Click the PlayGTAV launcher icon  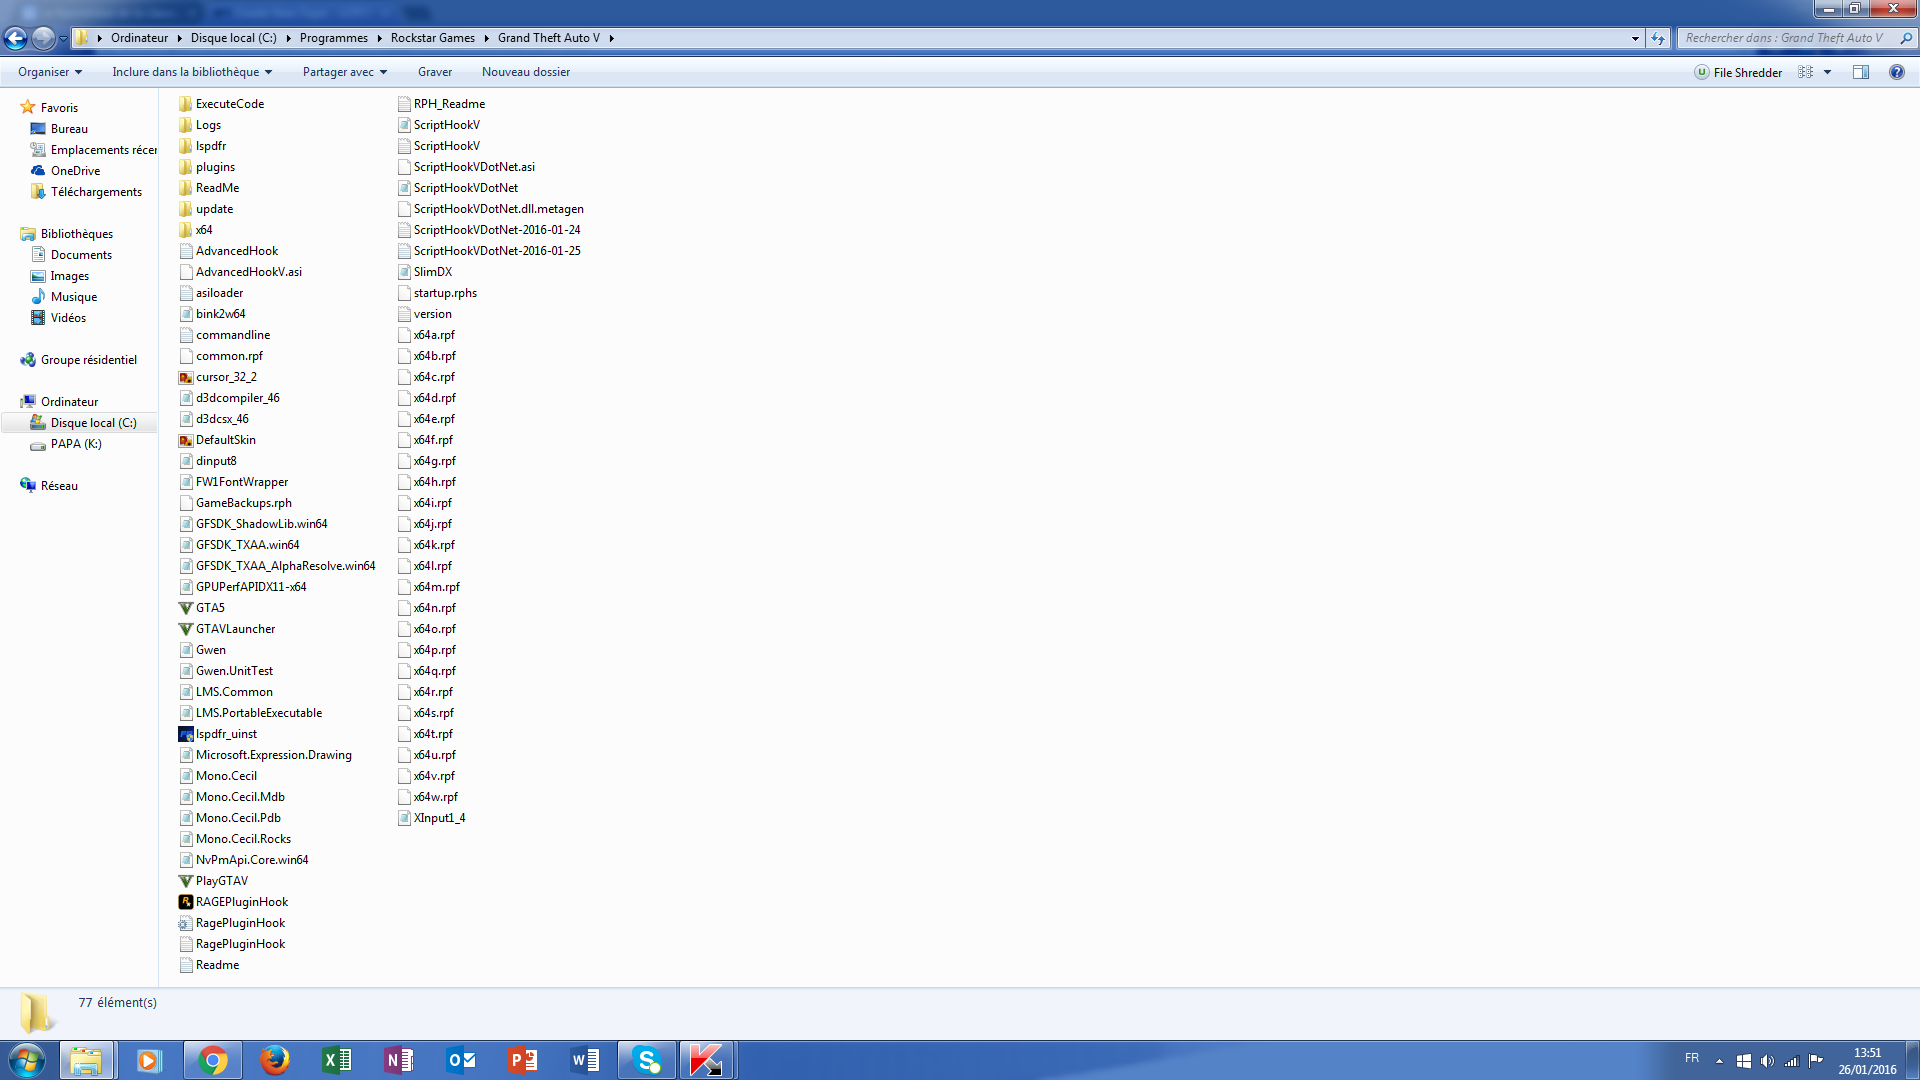pyautogui.click(x=186, y=881)
